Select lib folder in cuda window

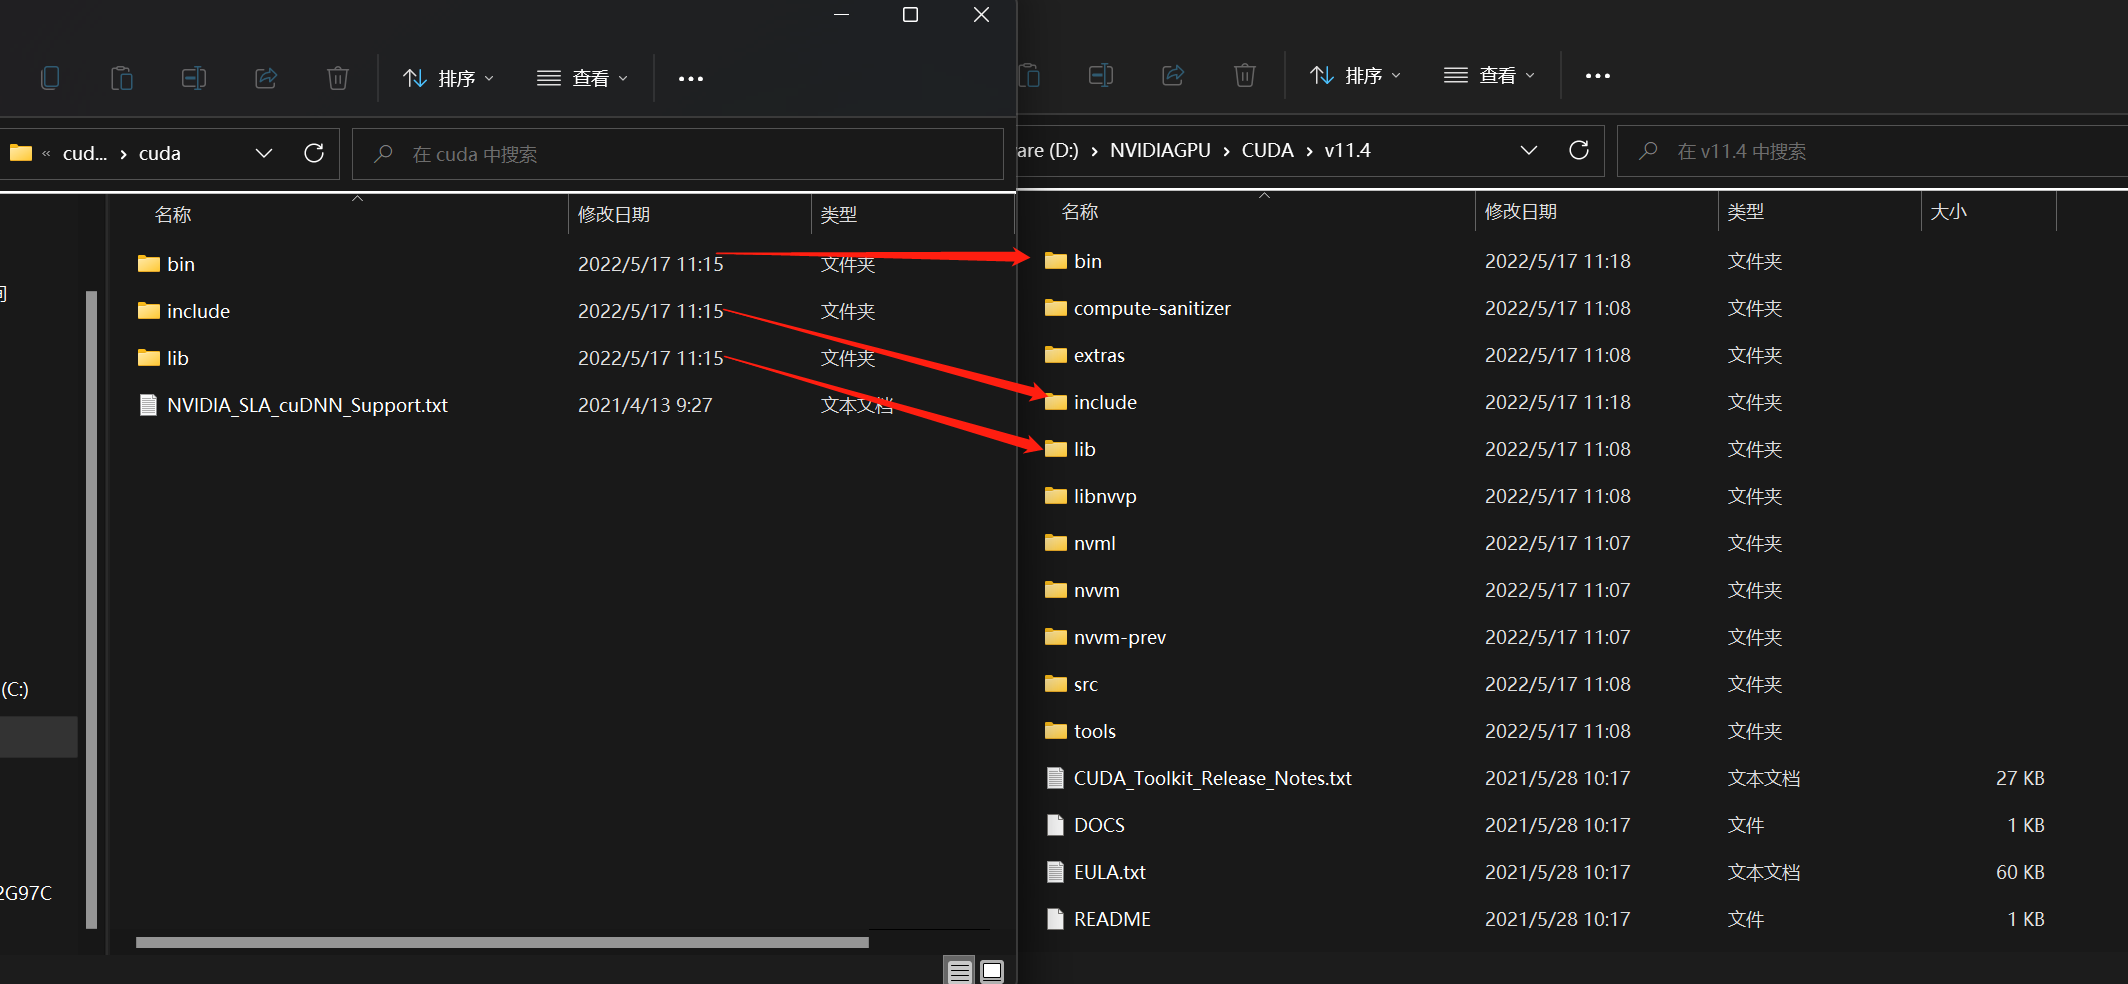tap(177, 358)
